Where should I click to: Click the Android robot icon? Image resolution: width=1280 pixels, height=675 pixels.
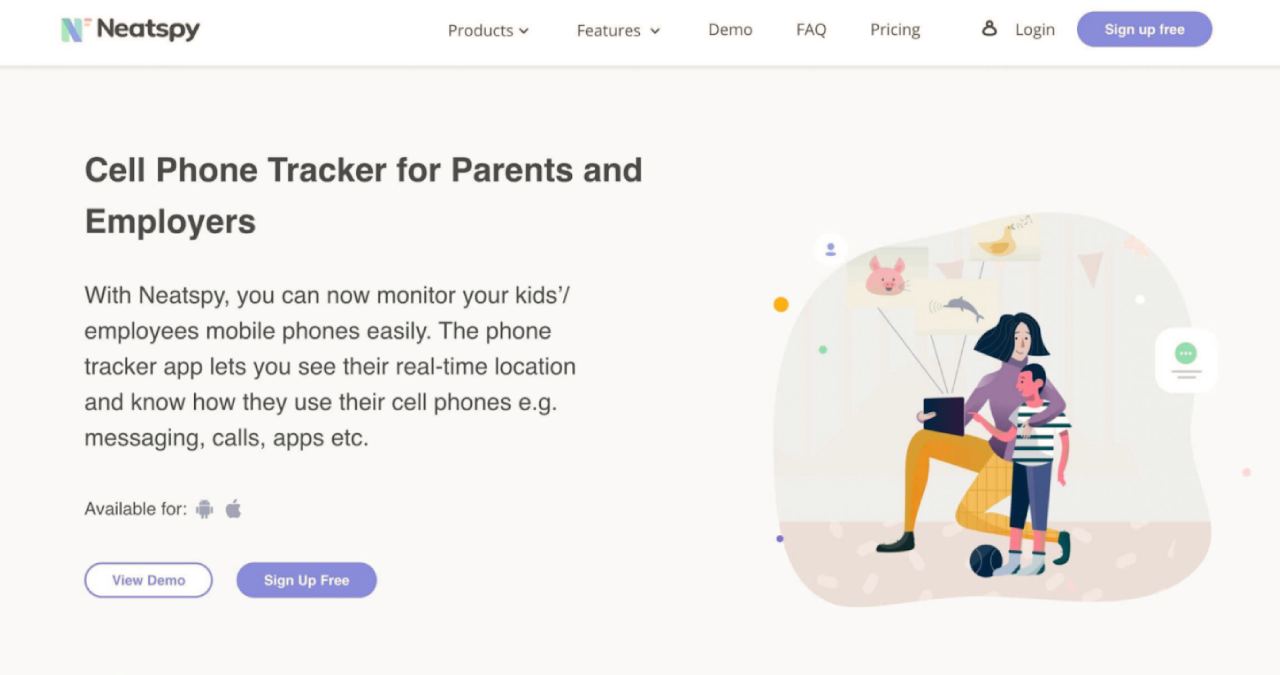(205, 509)
